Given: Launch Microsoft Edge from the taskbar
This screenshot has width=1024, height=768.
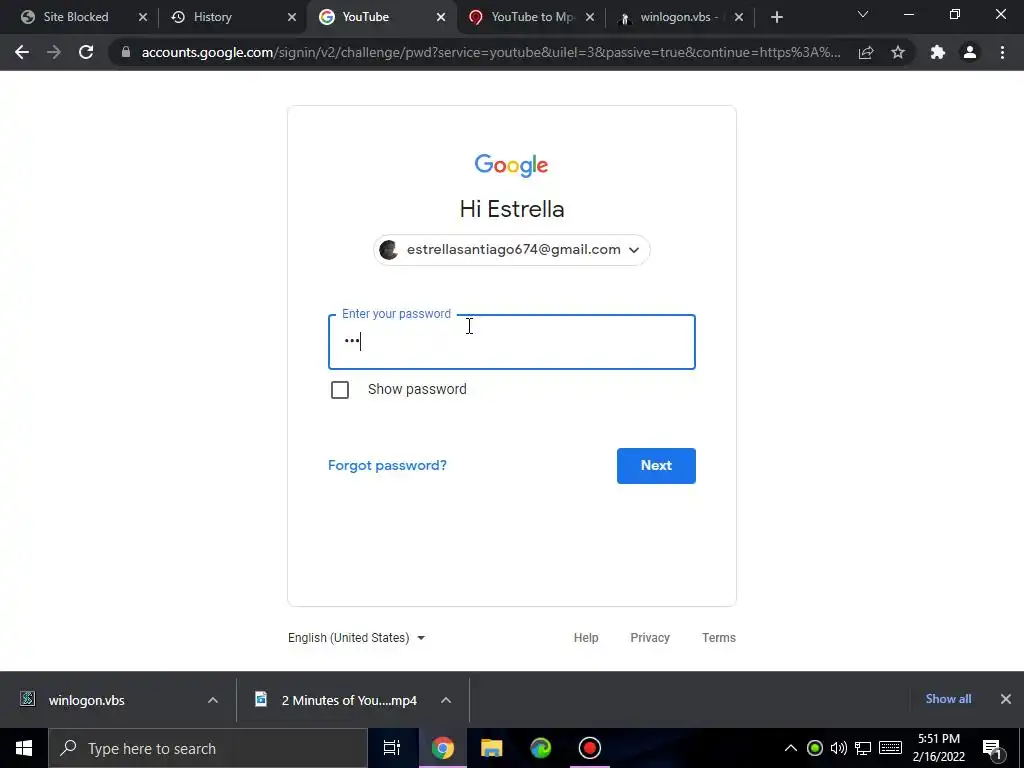Looking at the screenshot, I should click(x=541, y=748).
